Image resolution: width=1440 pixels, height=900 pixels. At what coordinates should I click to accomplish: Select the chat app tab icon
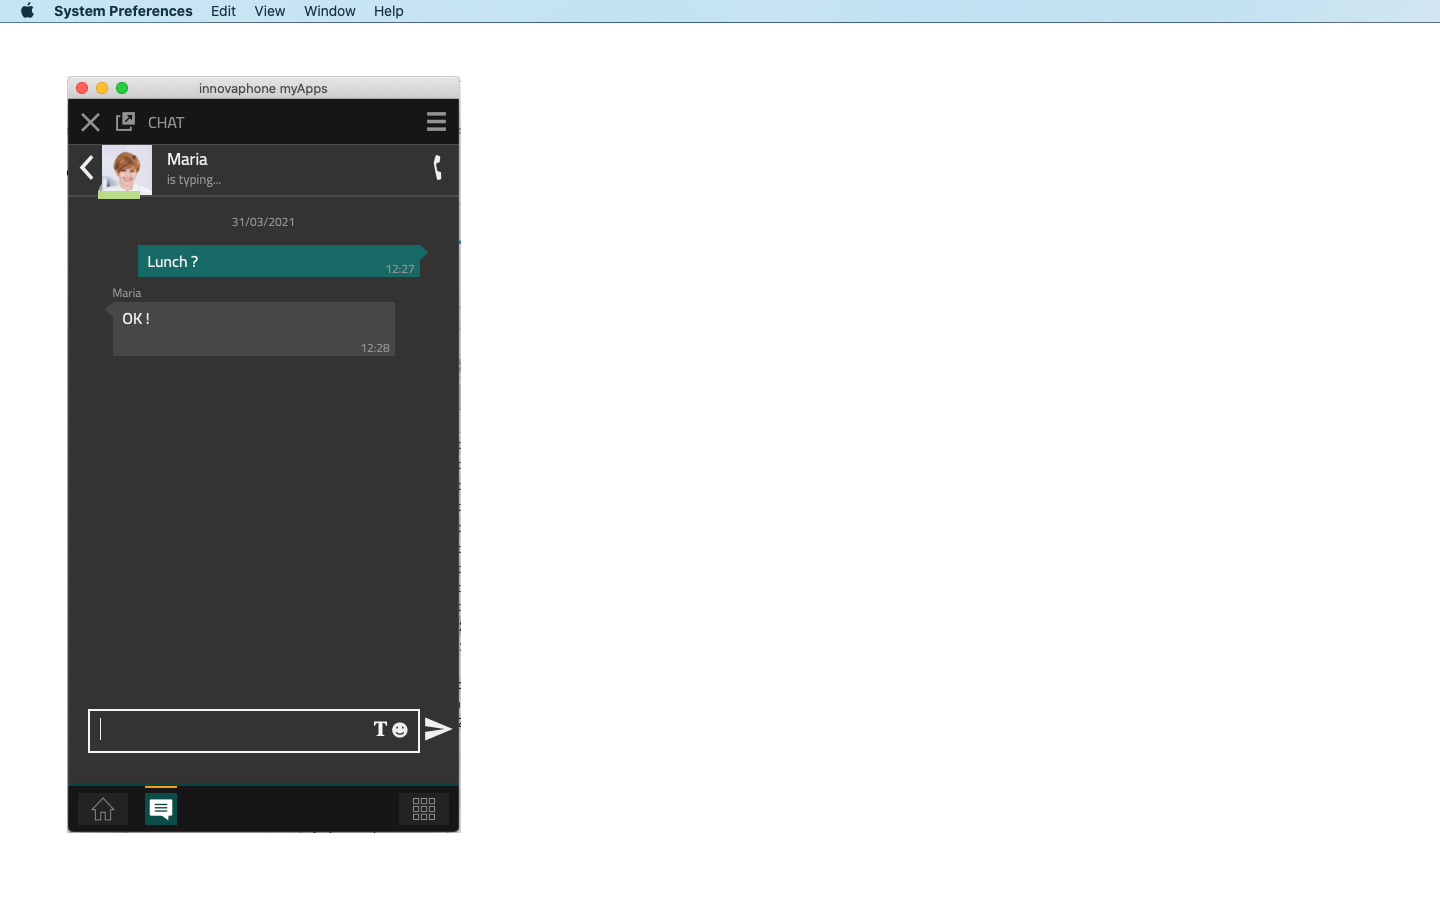pos(161,809)
